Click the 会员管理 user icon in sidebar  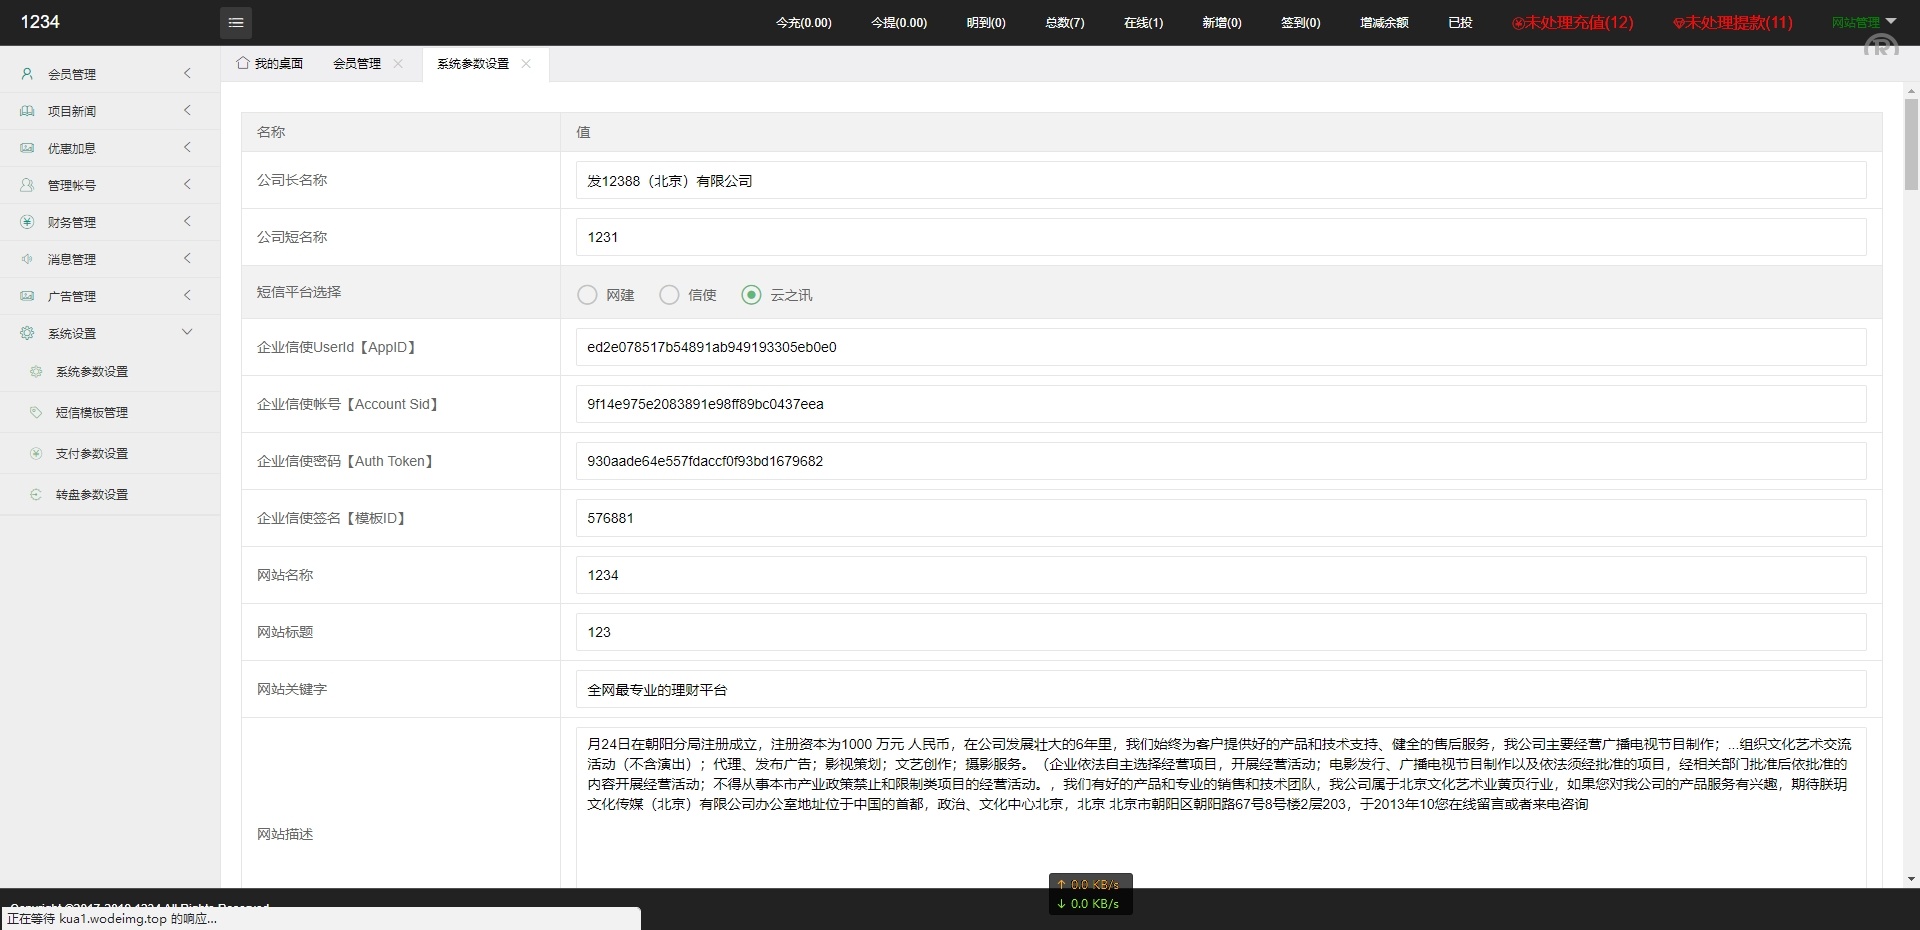click(27, 74)
